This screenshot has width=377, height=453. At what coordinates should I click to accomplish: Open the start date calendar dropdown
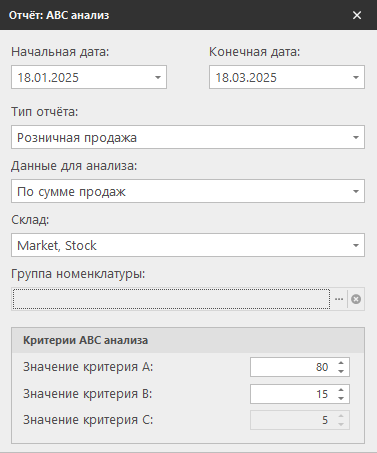pyautogui.click(x=158, y=77)
